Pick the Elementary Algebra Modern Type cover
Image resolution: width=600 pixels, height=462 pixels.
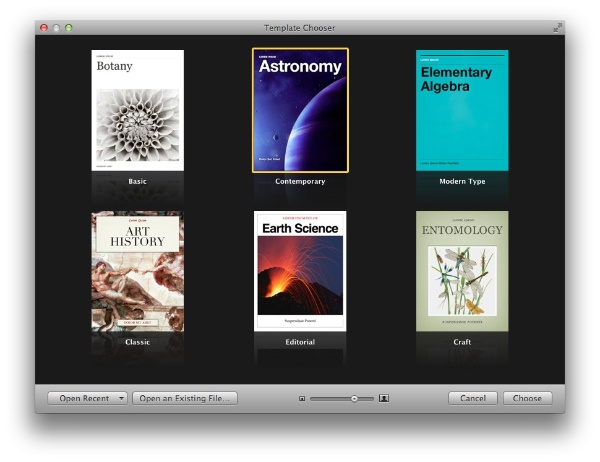462,110
